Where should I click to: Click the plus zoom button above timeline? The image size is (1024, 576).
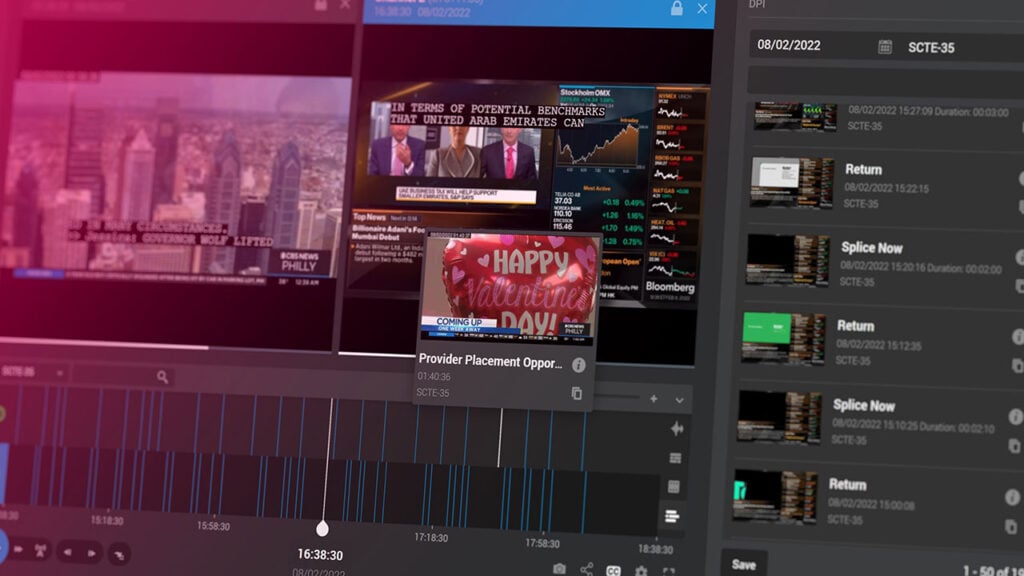654,399
